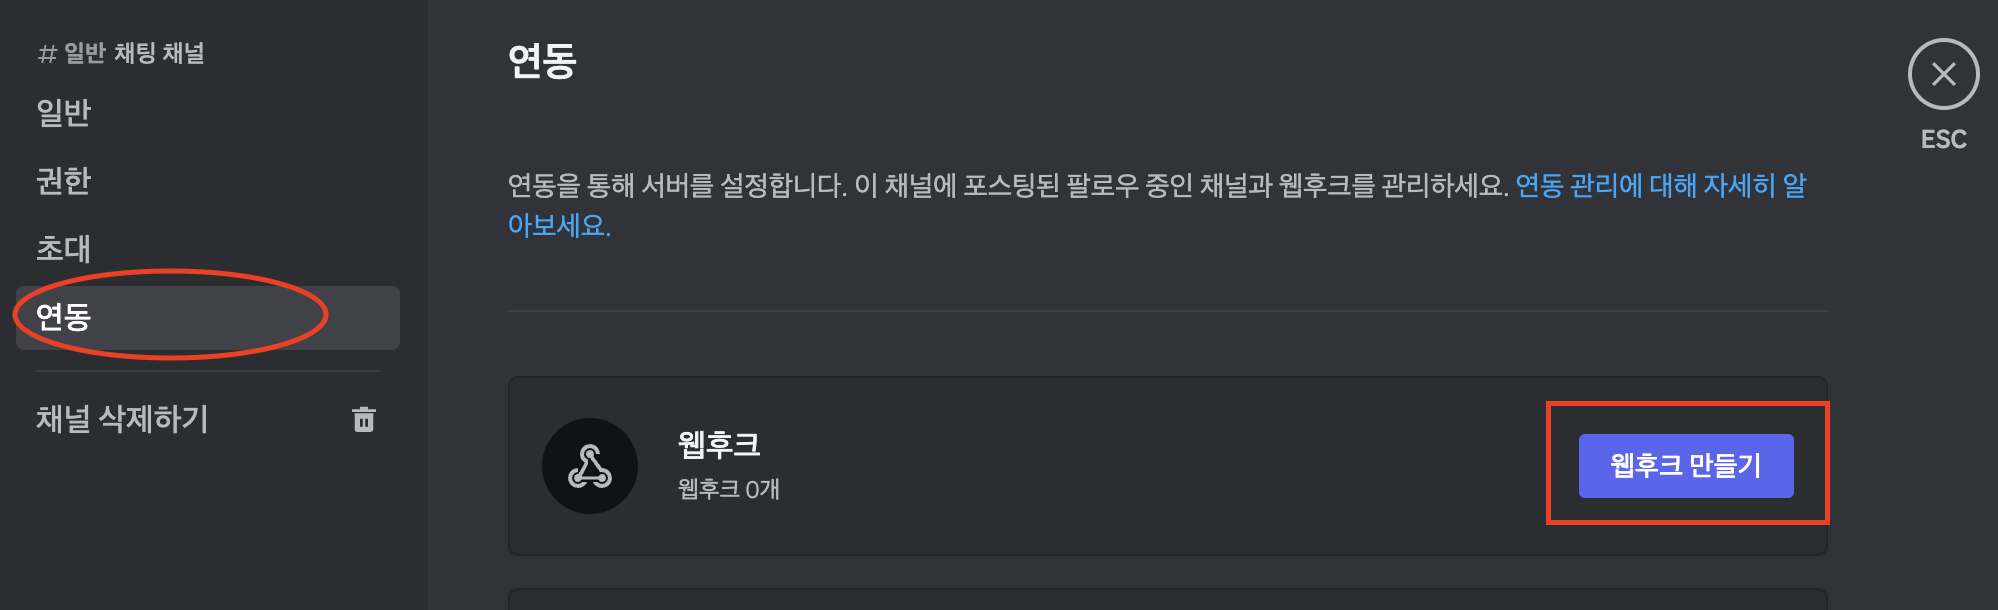This screenshot has width=1998, height=610.
Task: Close settings with the X circle icon
Action: [1943, 74]
